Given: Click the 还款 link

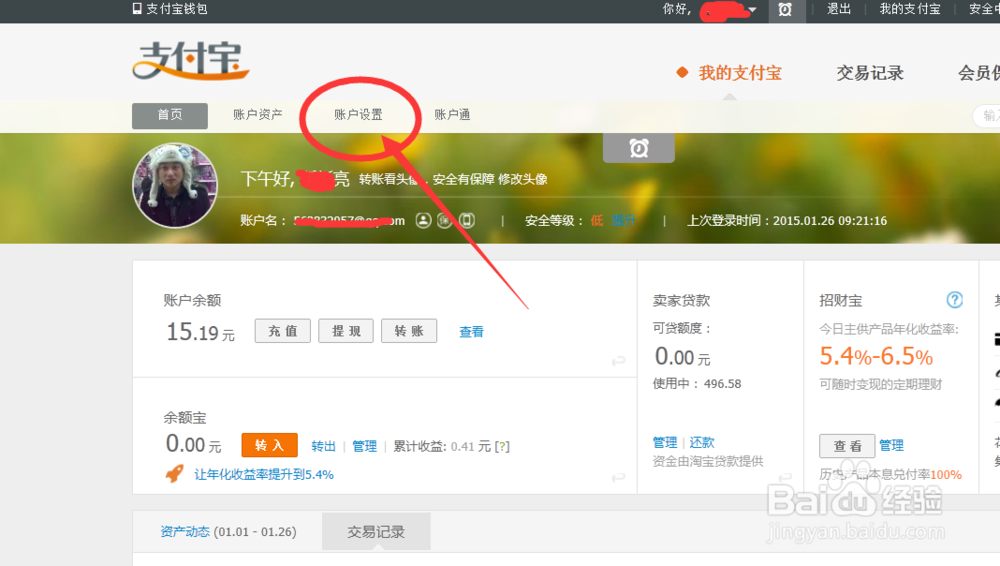Looking at the screenshot, I should coord(702,442).
